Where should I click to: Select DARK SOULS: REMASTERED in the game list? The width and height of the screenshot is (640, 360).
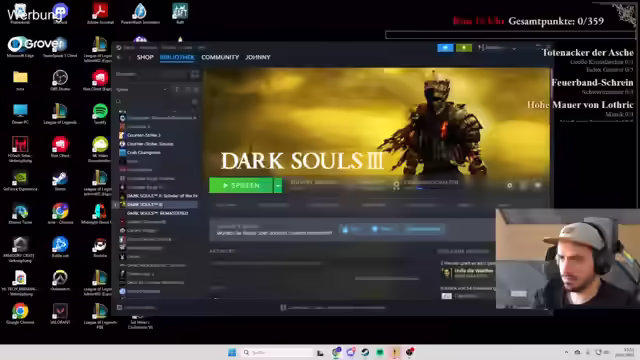click(157, 213)
